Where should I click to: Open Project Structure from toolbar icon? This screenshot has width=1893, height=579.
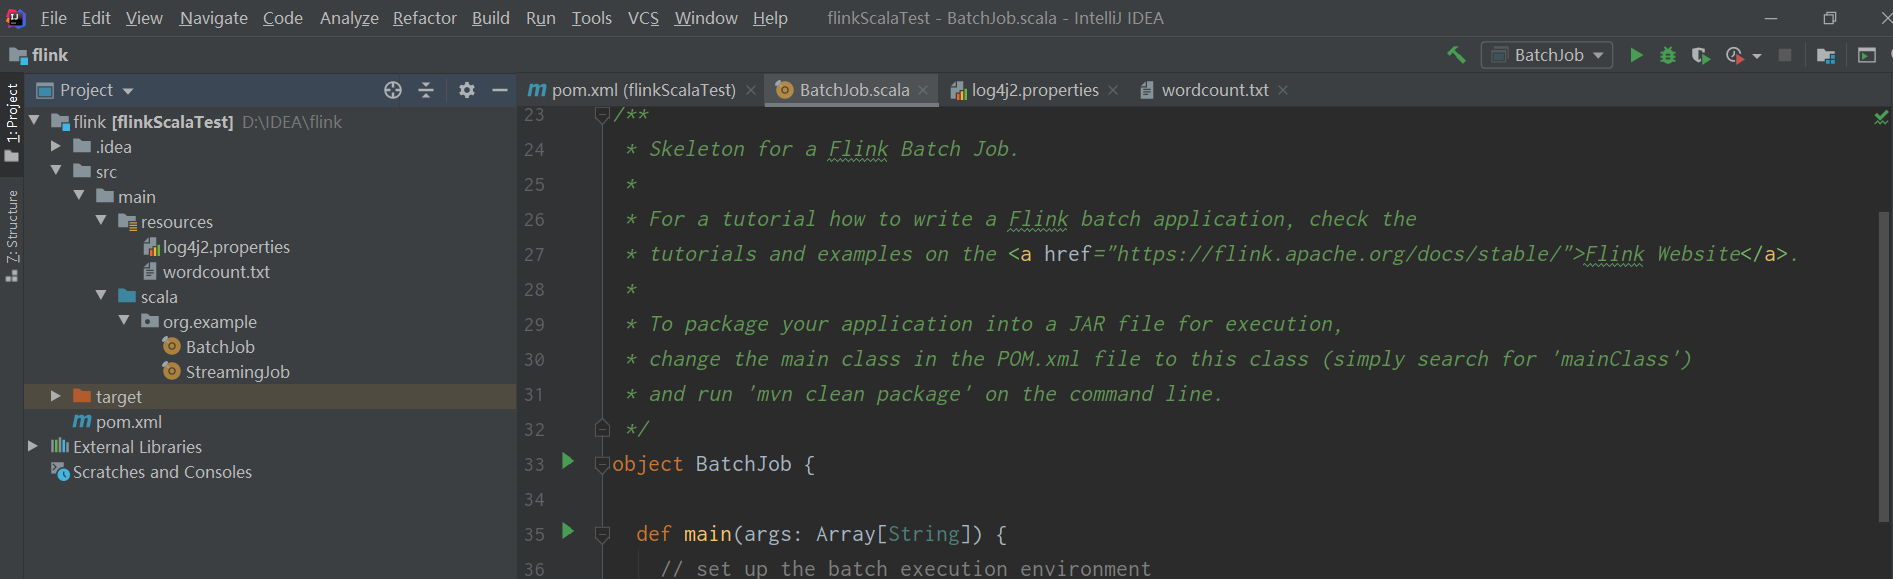(x=1826, y=55)
